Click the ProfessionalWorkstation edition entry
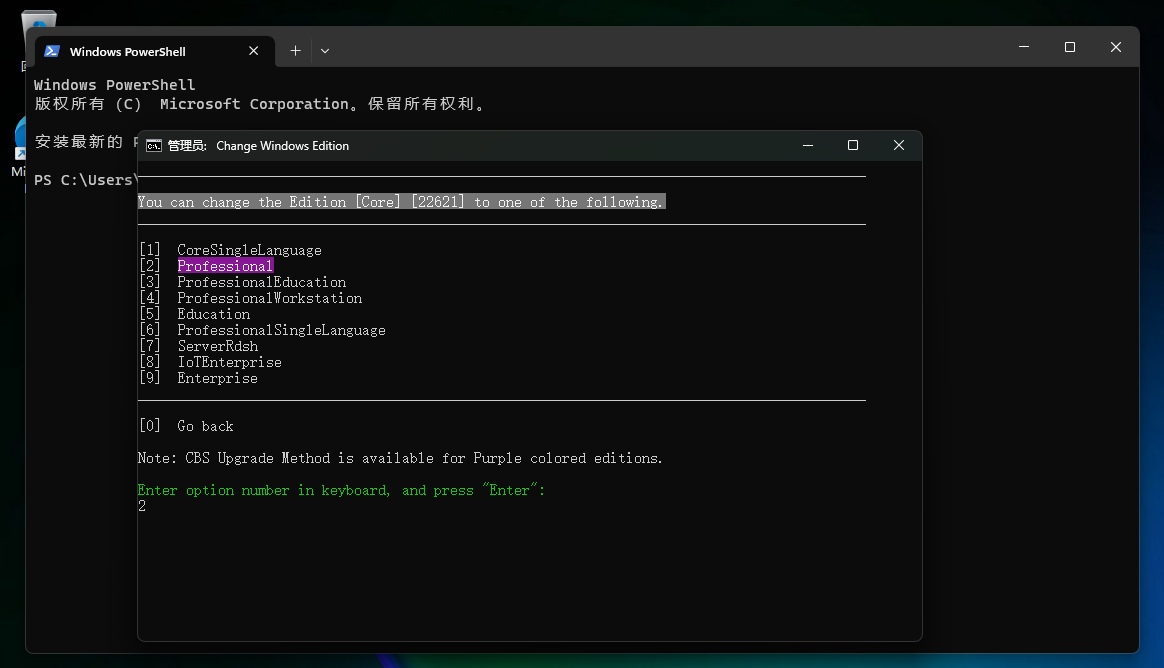Screen dimensions: 1164x668 click(269, 298)
